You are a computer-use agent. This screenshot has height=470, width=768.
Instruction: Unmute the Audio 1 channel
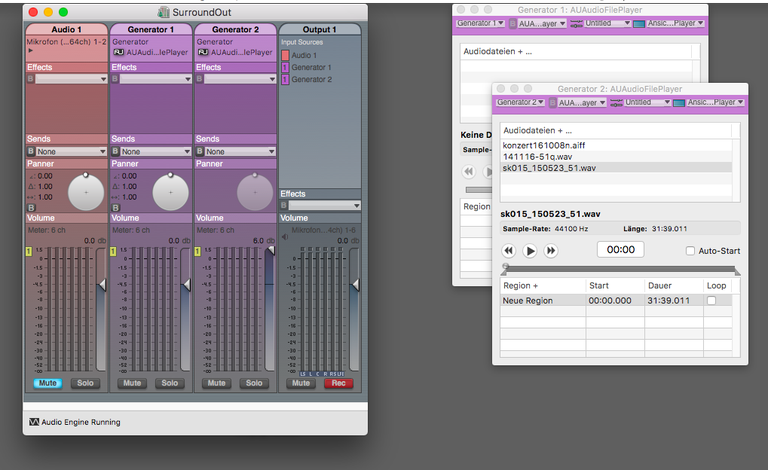point(48,383)
